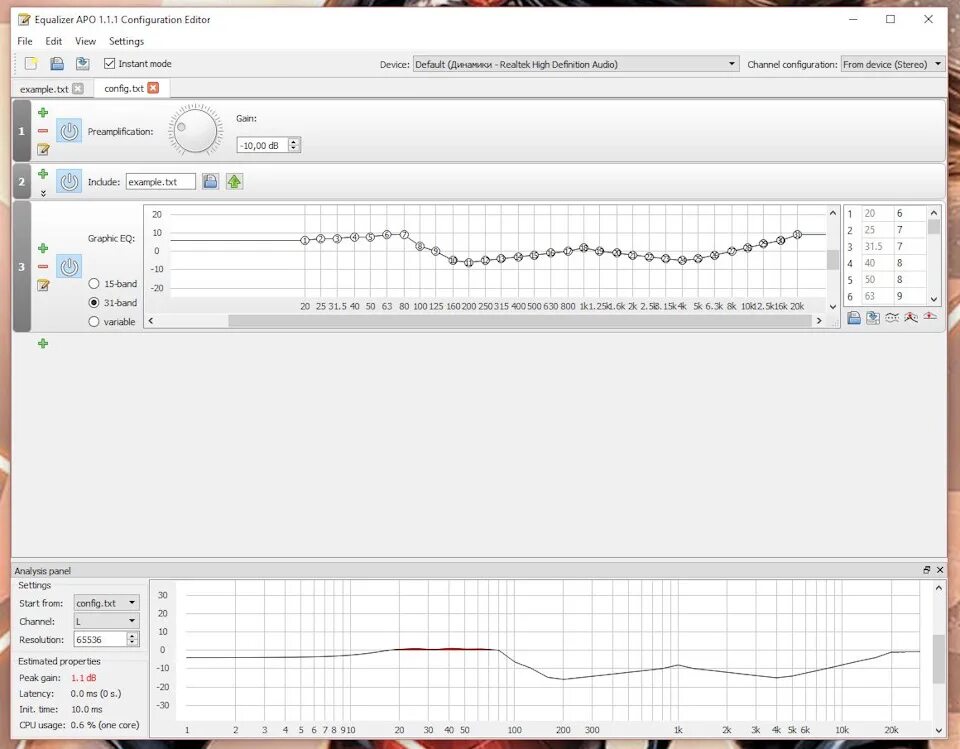
Task: Open the Device dropdown
Action: pos(576,64)
